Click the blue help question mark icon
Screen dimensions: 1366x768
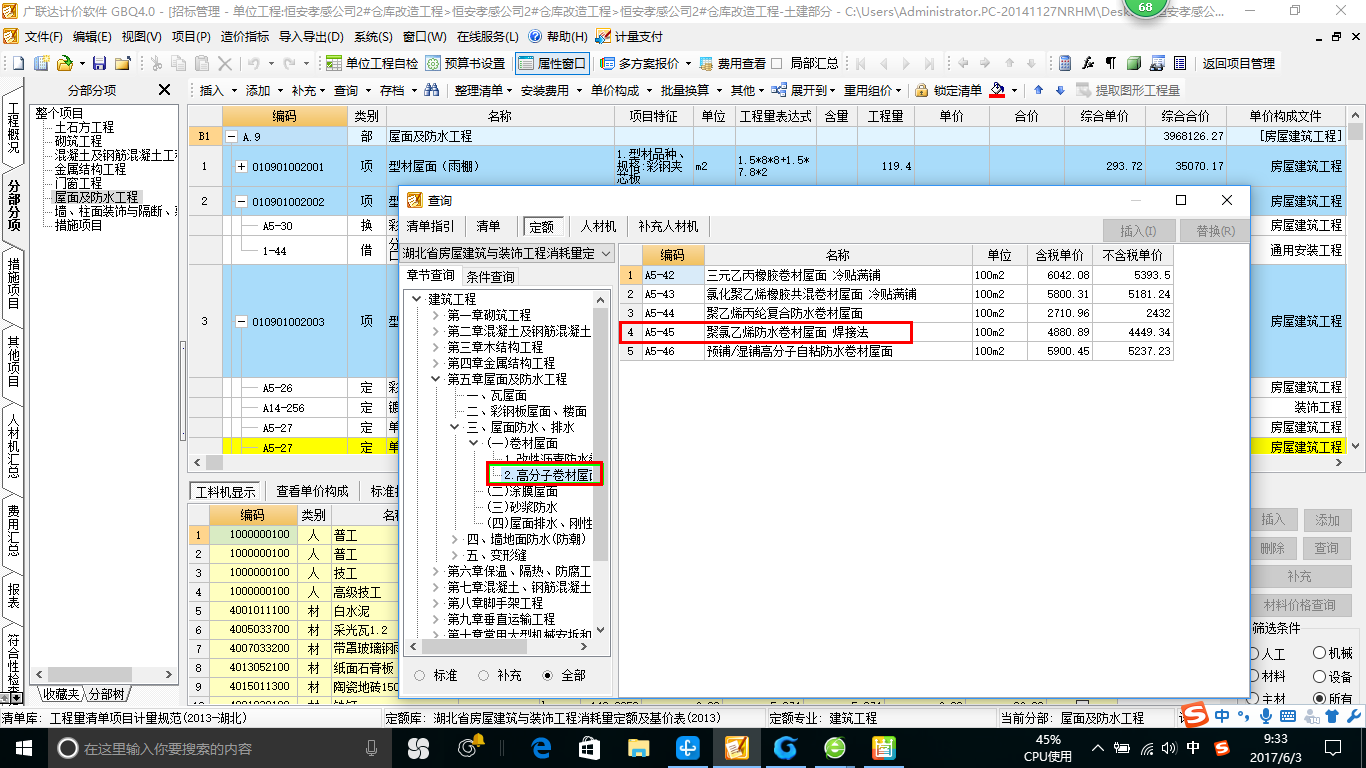pyautogui.click(x=534, y=36)
